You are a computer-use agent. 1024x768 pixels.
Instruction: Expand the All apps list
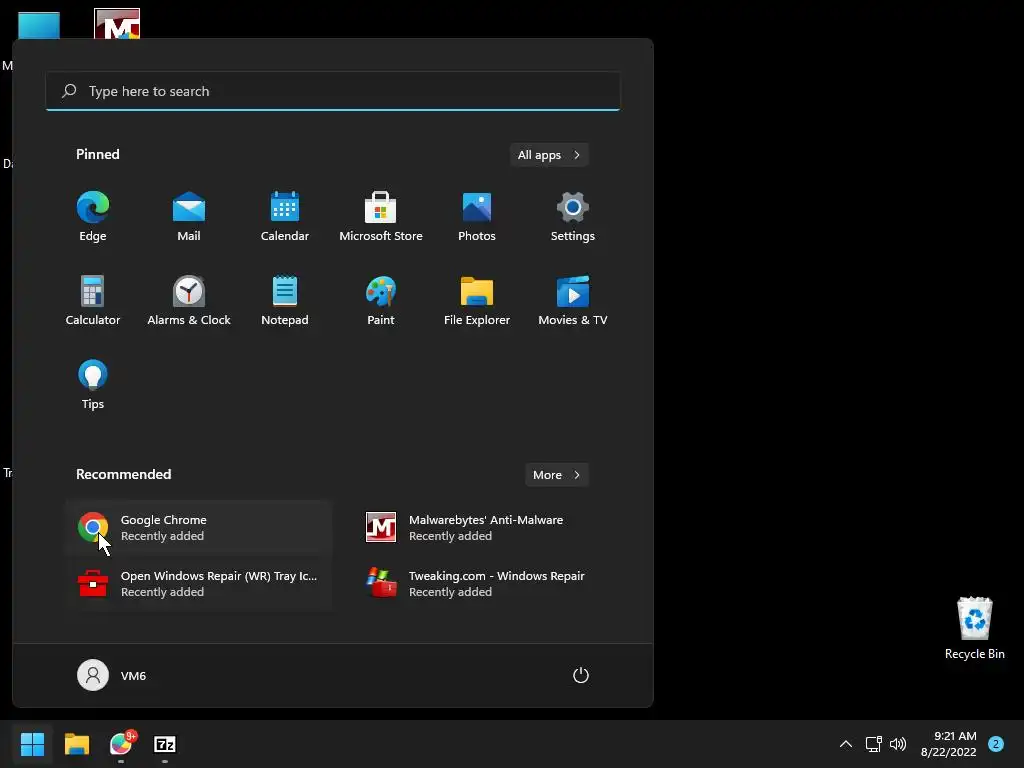coord(549,155)
